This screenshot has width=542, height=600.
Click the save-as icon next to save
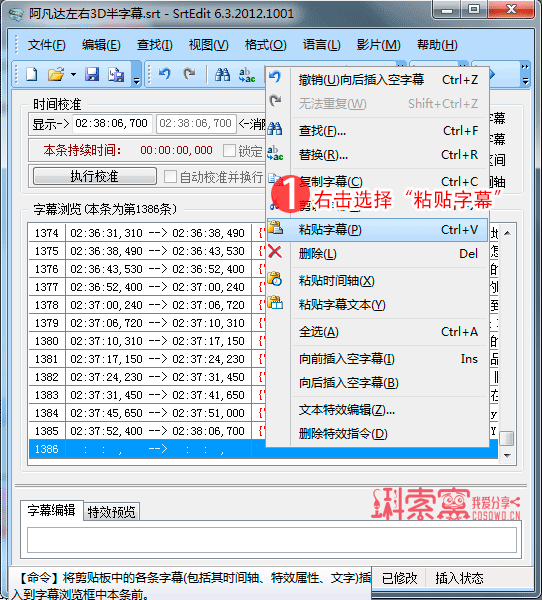point(116,74)
